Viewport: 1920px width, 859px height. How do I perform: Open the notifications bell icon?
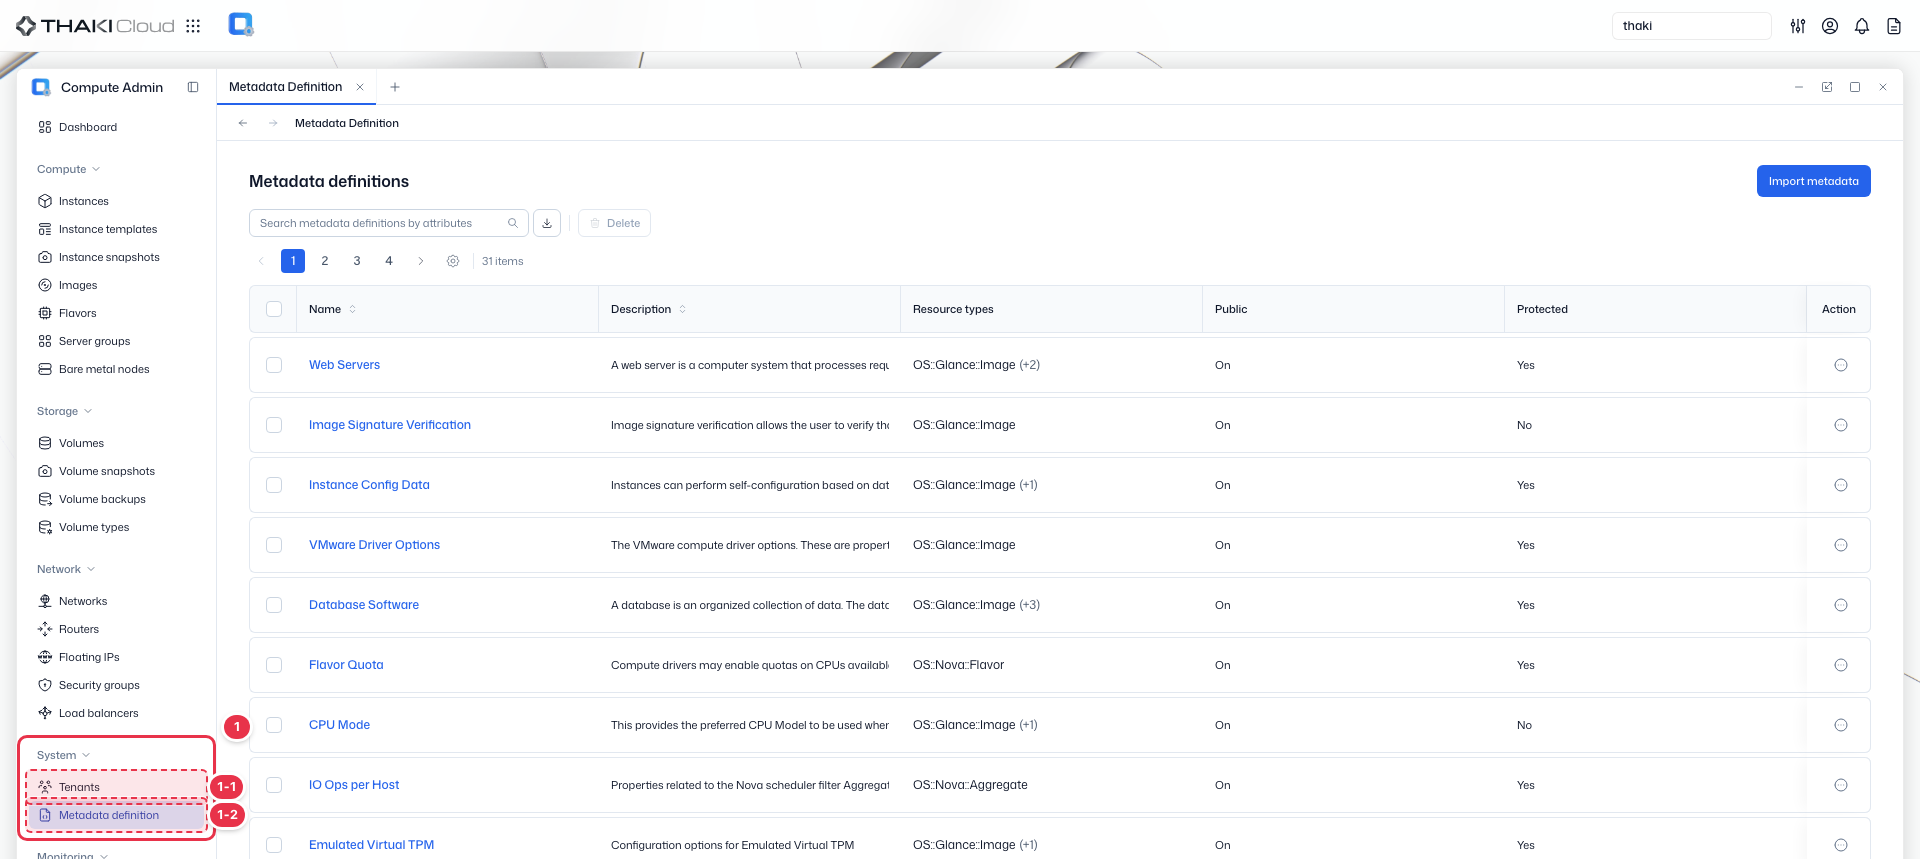[x=1862, y=26]
